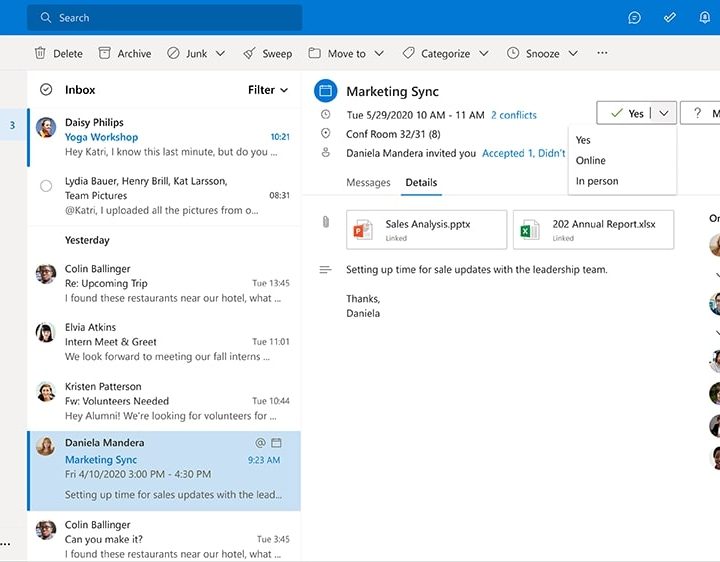Image resolution: width=720 pixels, height=562 pixels.
Task: Click the Yesterday group header
Action: click(x=87, y=240)
